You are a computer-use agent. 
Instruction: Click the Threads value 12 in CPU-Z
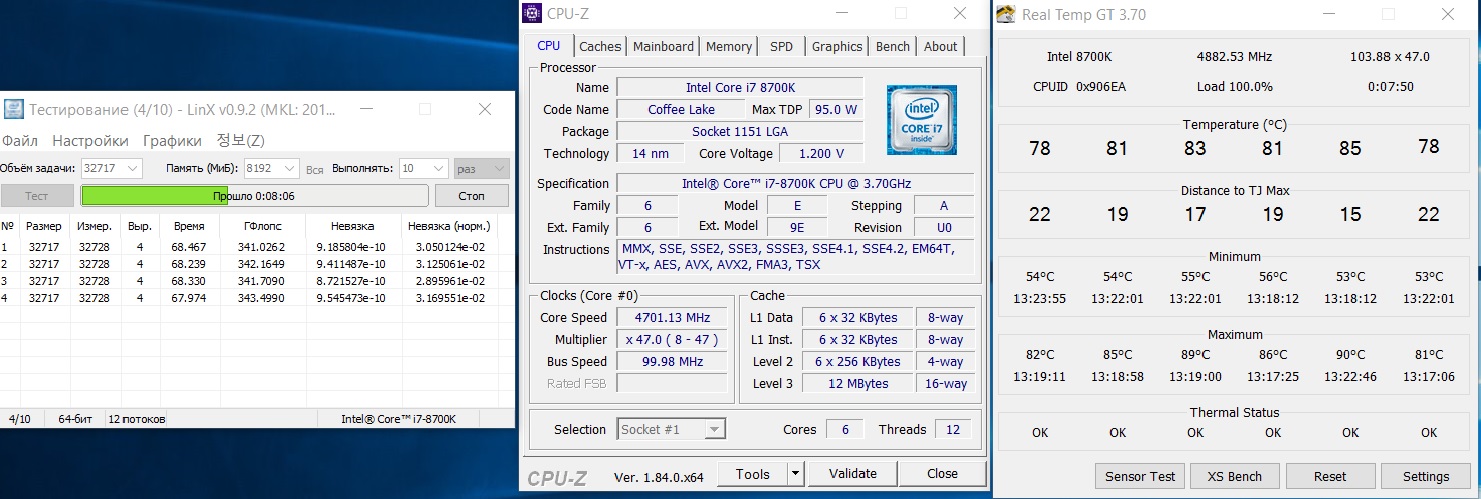pyautogui.click(x=952, y=429)
